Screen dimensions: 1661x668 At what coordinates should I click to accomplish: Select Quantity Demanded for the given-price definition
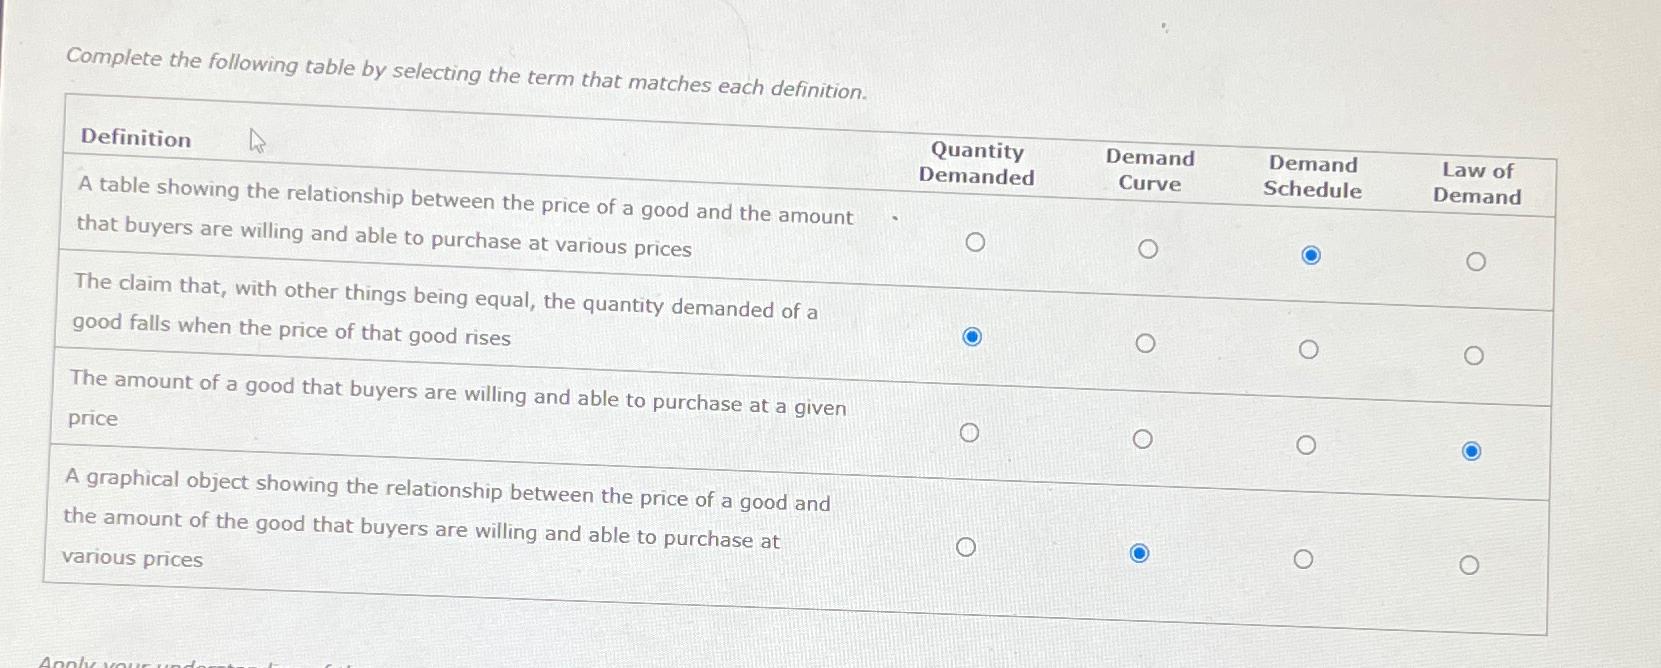coord(968,432)
